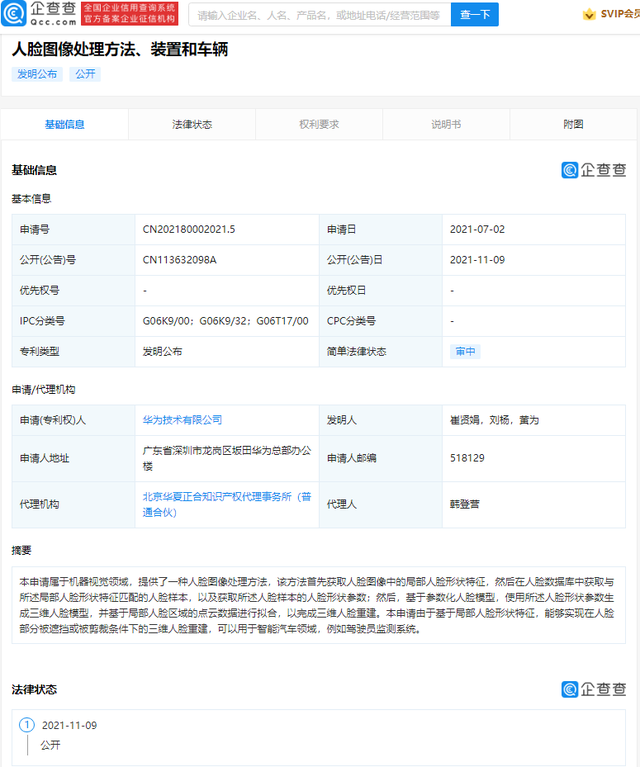Viewport: 640px width, 767px height.
Task: Click the patent title 人脸图像处理方法、装置和车辆
Action: click(x=119, y=49)
